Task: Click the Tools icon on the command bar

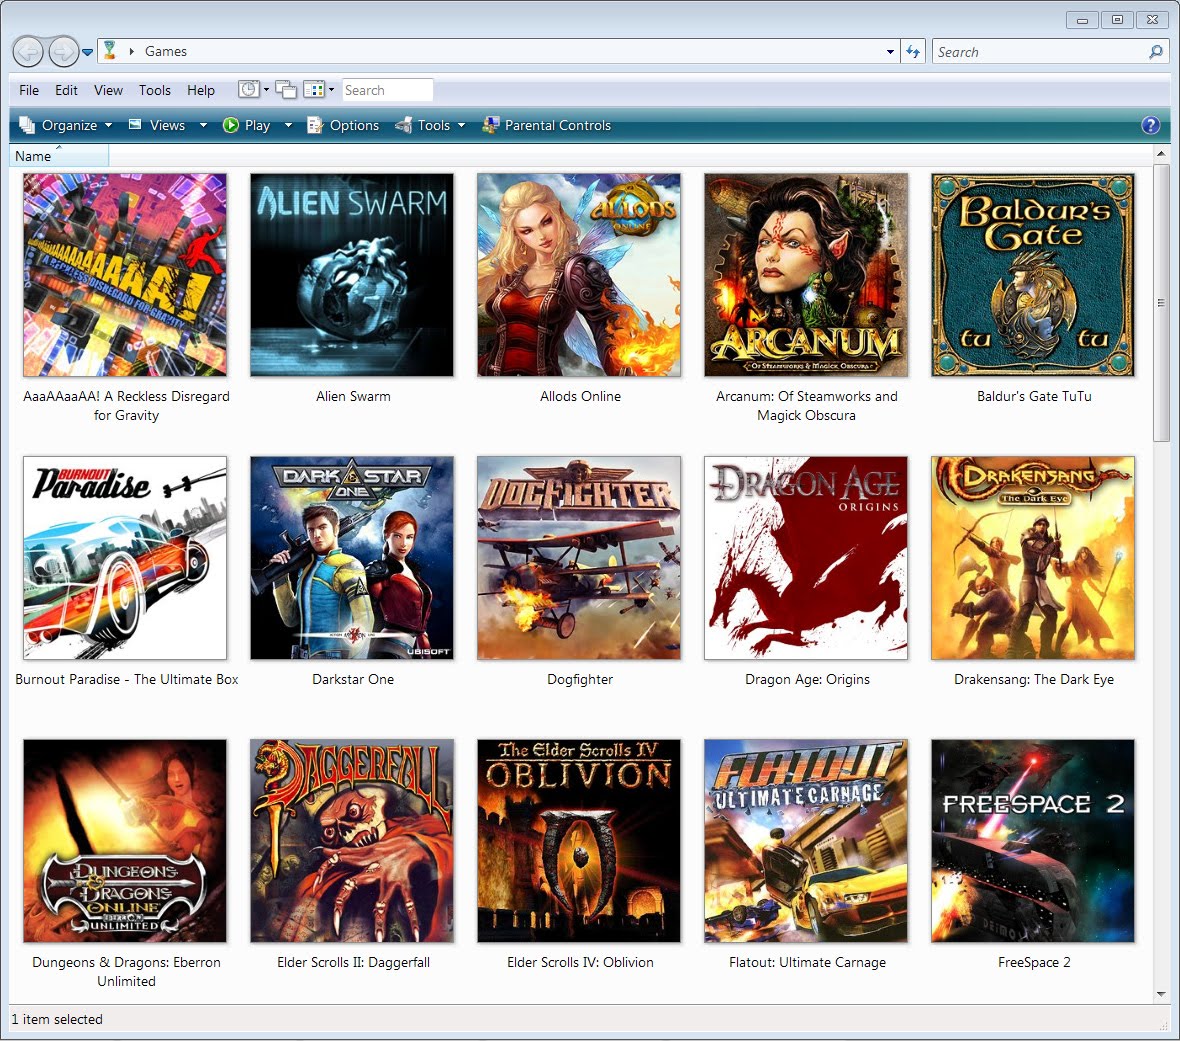Action: (x=404, y=125)
